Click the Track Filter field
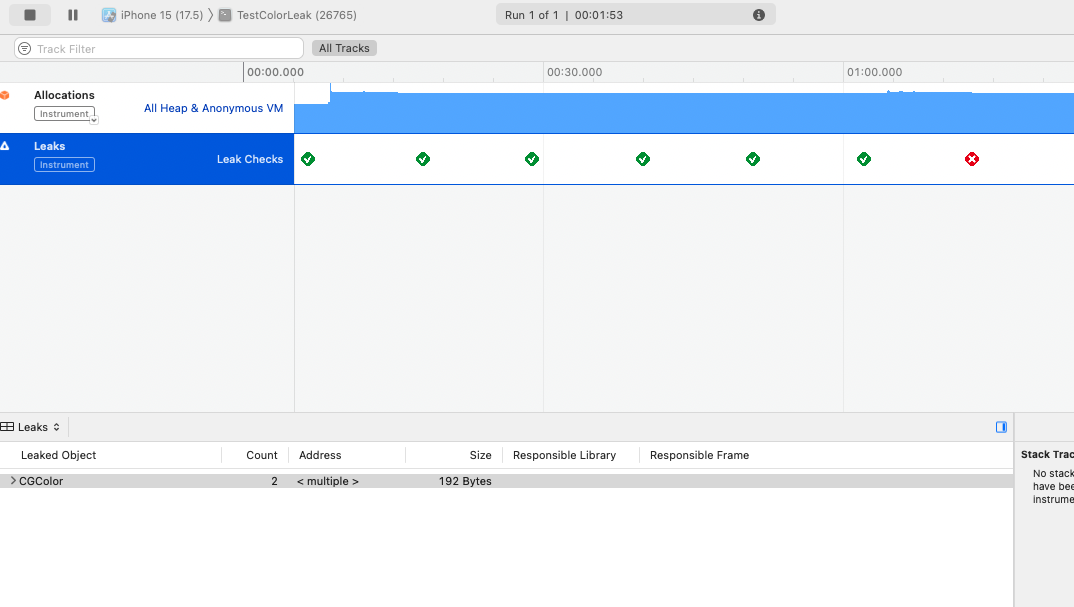The height and width of the screenshot is (607, 1074). (x=160, y=48)
